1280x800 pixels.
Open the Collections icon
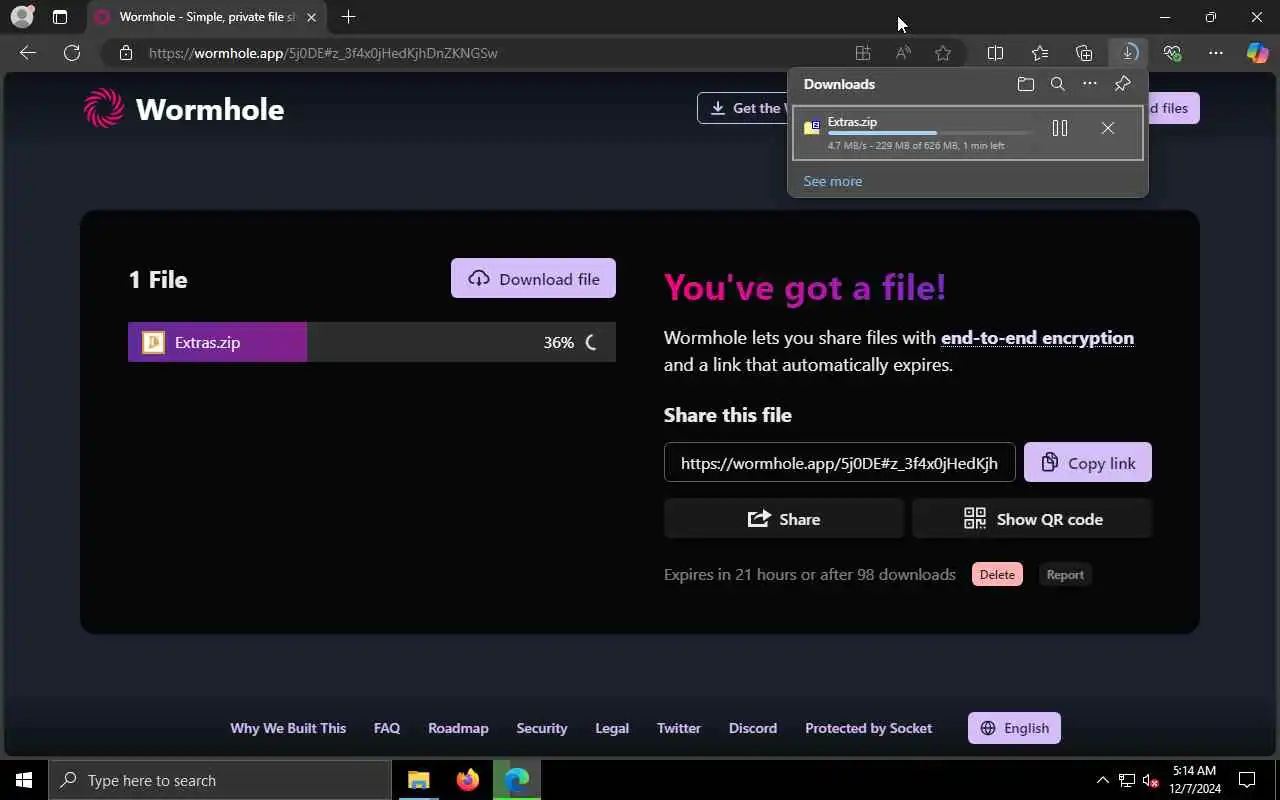click(1084, 53)
